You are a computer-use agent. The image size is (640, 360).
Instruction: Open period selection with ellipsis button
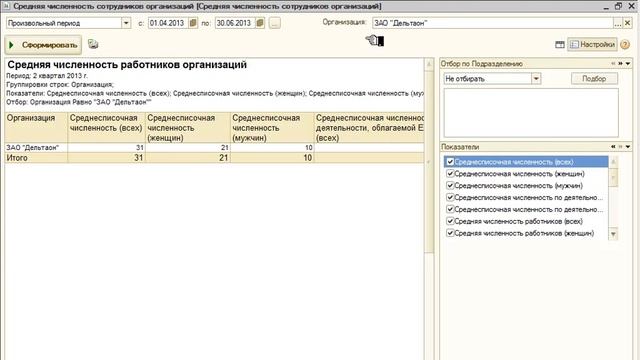click(275, 23)
